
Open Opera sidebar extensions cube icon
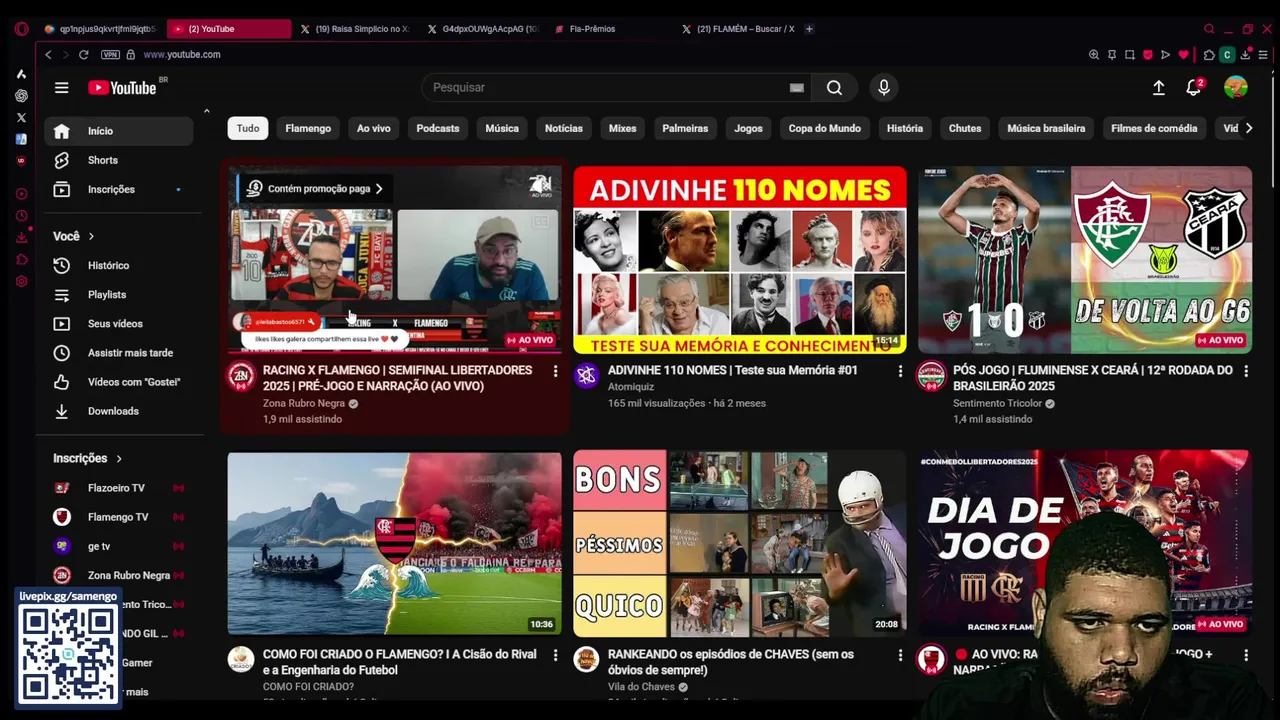click(21, 260)
